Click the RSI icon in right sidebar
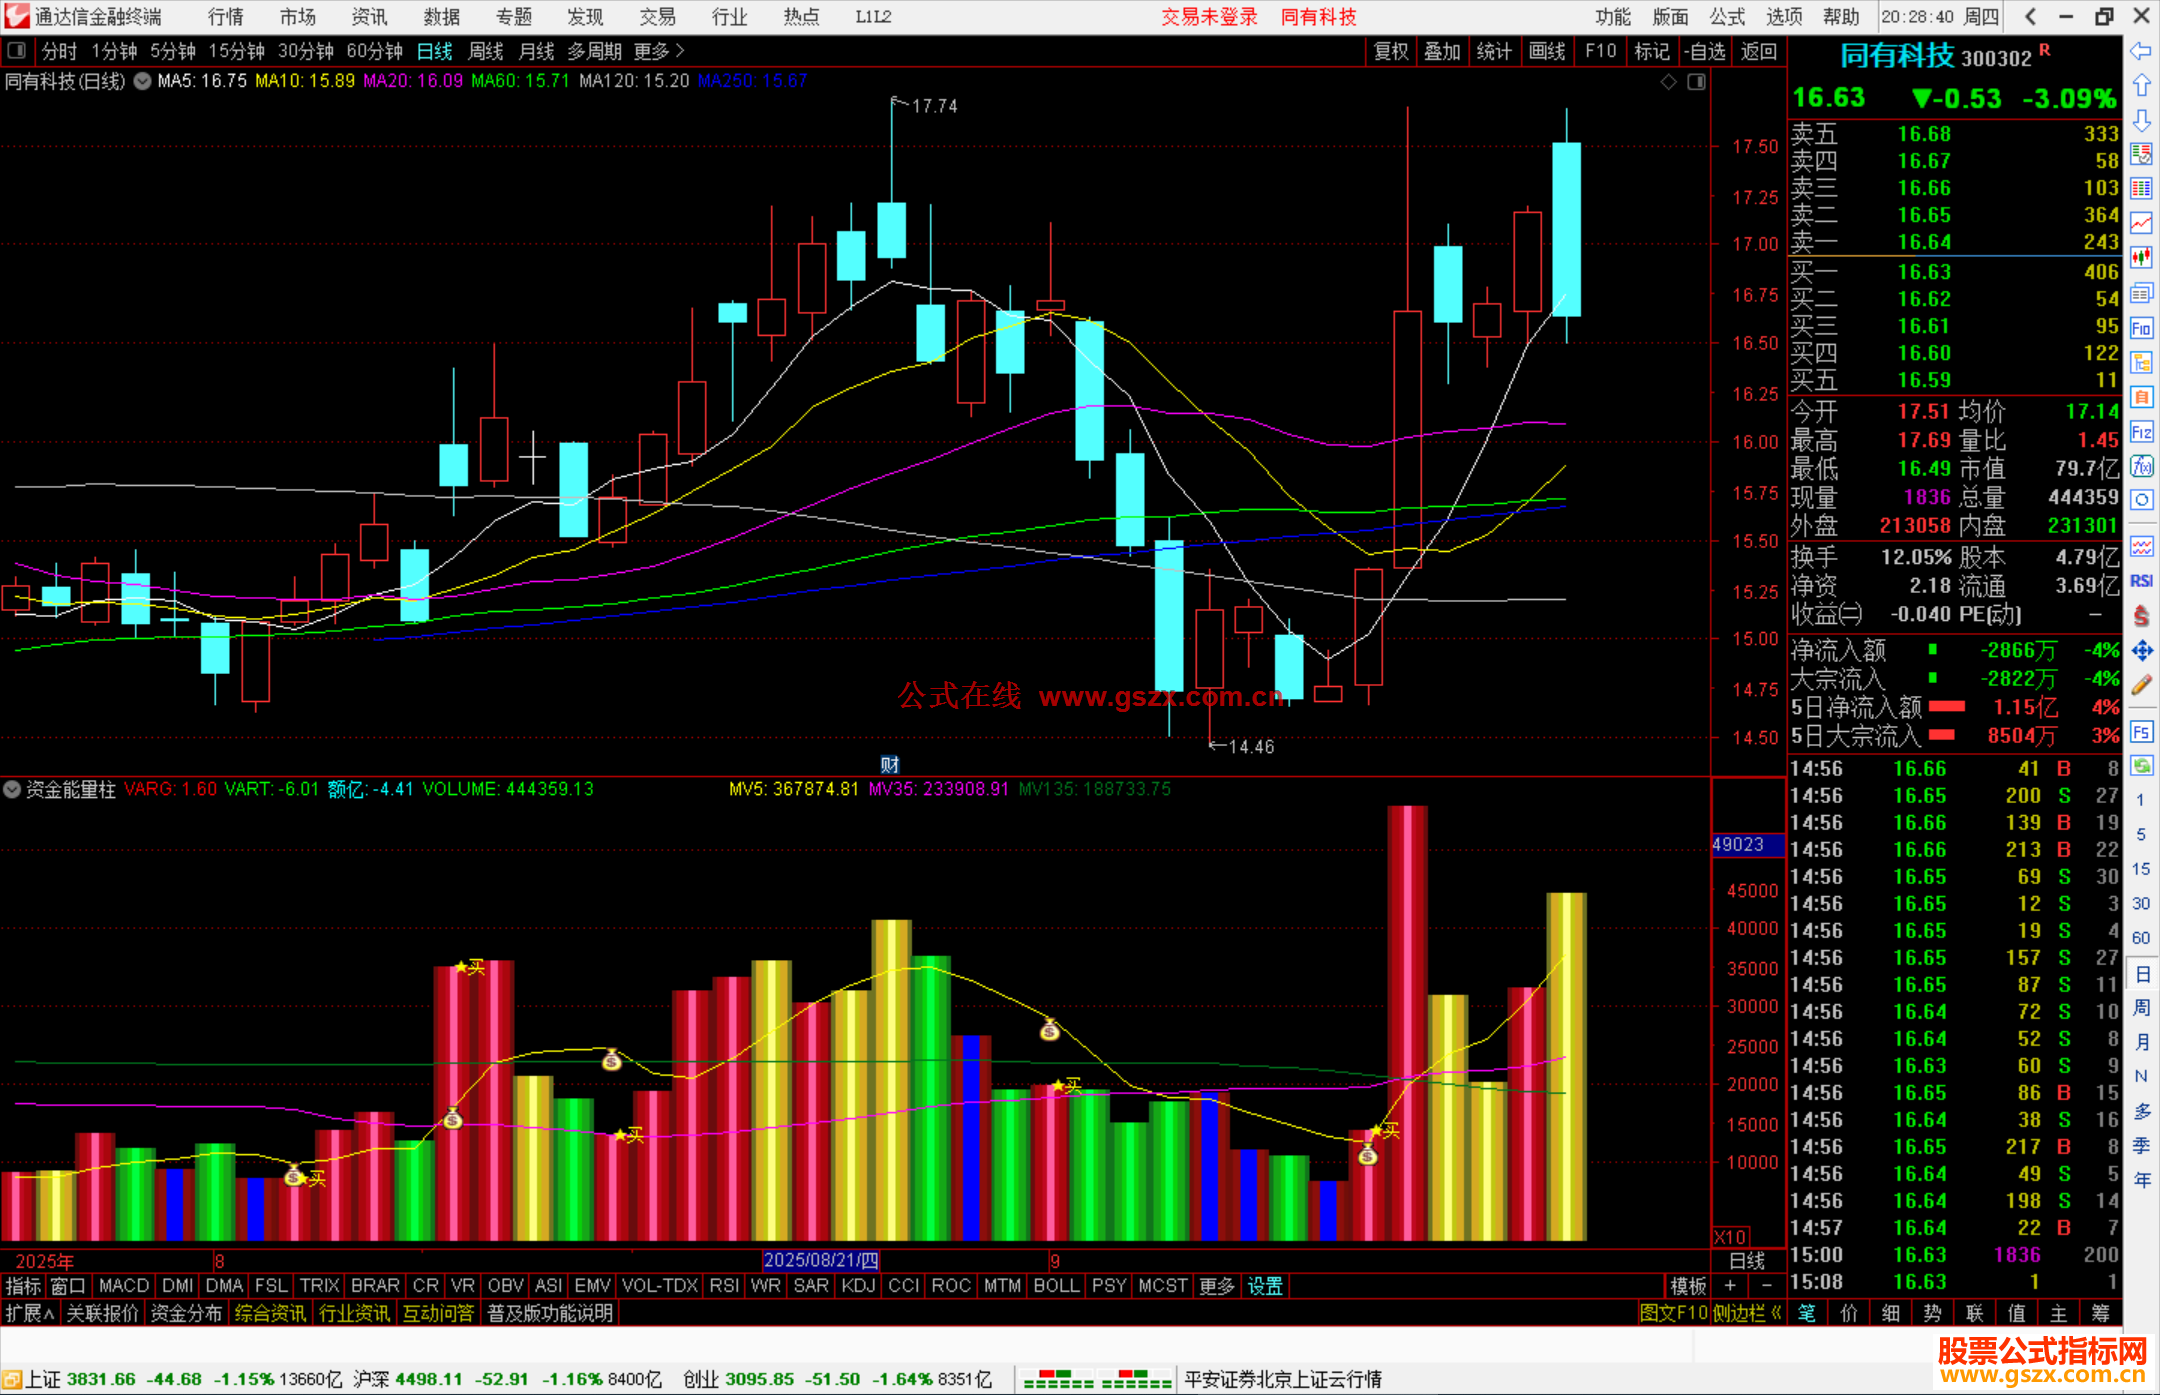Viewport: 2160px width, 1395px height. (2141, 581)
